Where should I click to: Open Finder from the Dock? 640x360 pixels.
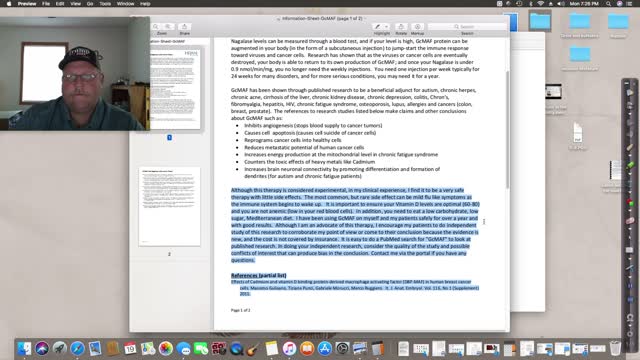pos(24,349)
